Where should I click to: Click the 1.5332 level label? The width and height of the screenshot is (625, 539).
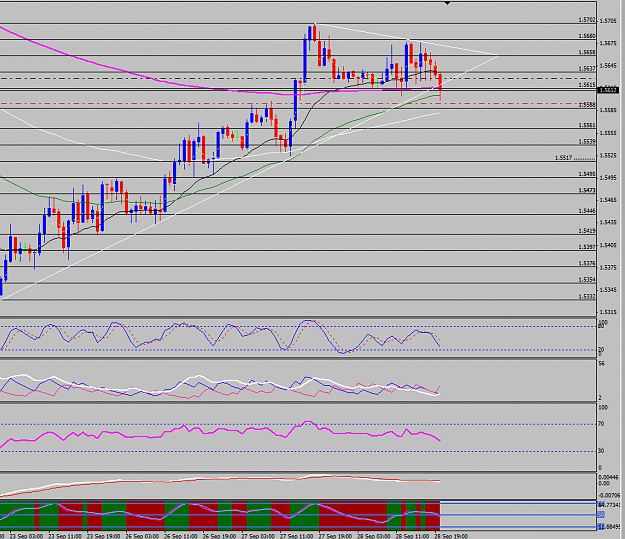point(587,297)
